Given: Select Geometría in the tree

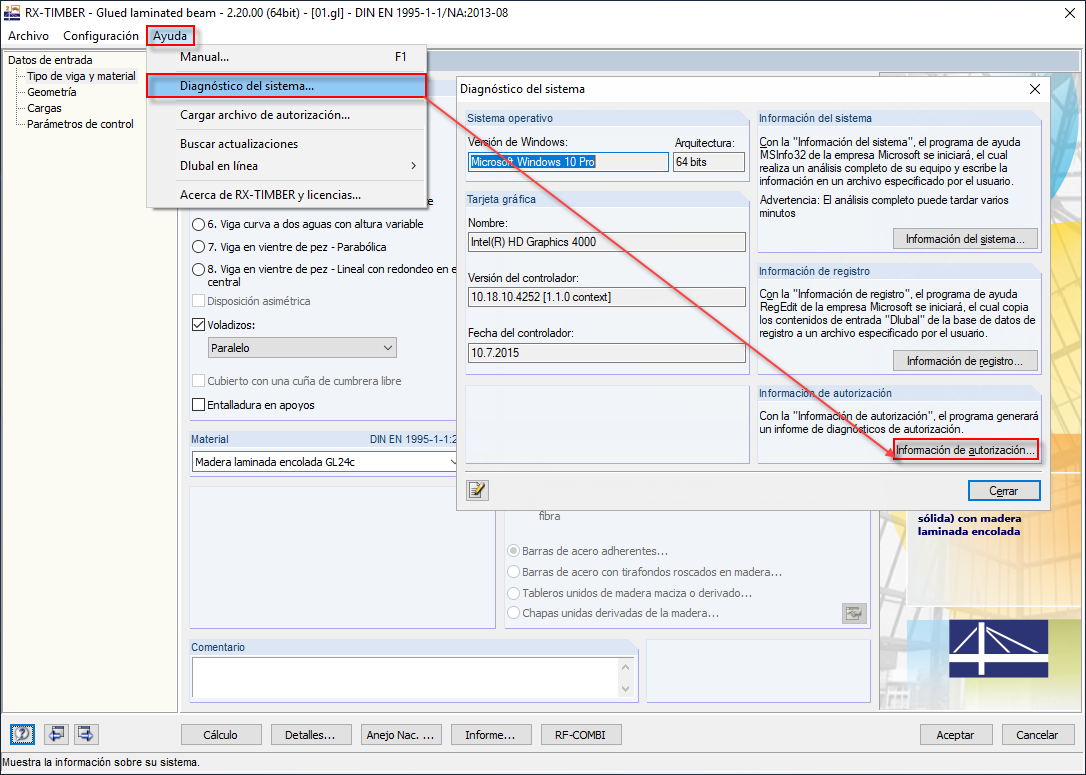Looking at the screenshot, I should (x=51, y=92).
